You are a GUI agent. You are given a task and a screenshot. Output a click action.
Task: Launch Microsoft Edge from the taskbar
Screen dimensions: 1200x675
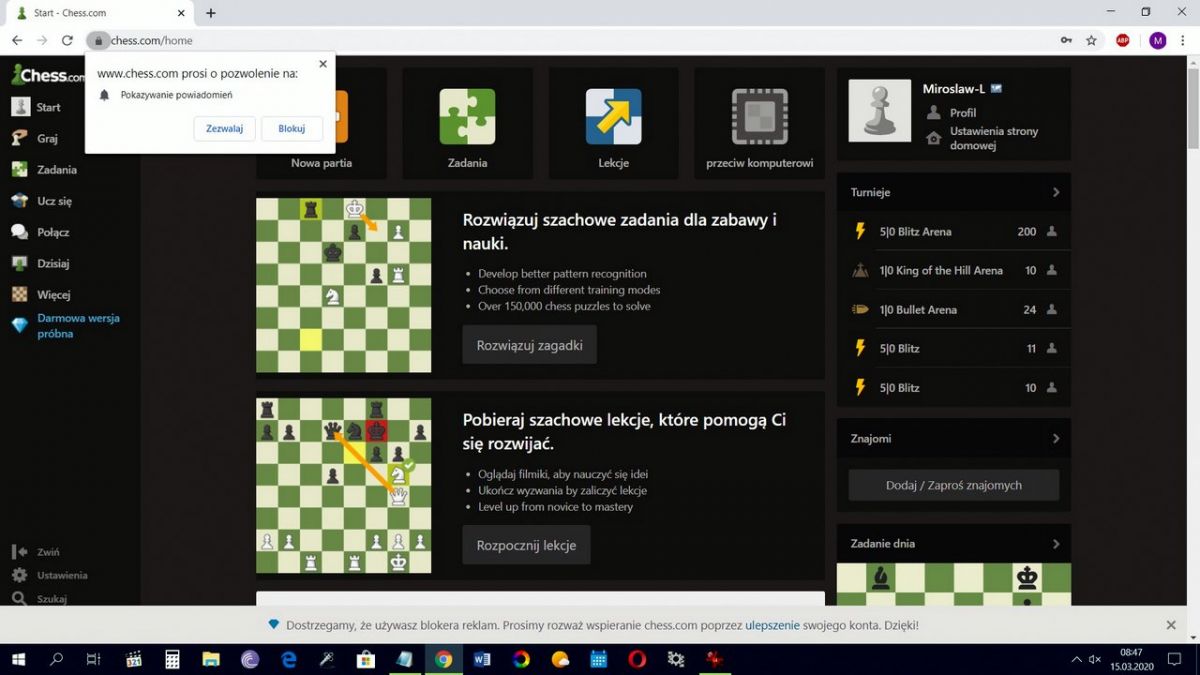pos(289,659)
